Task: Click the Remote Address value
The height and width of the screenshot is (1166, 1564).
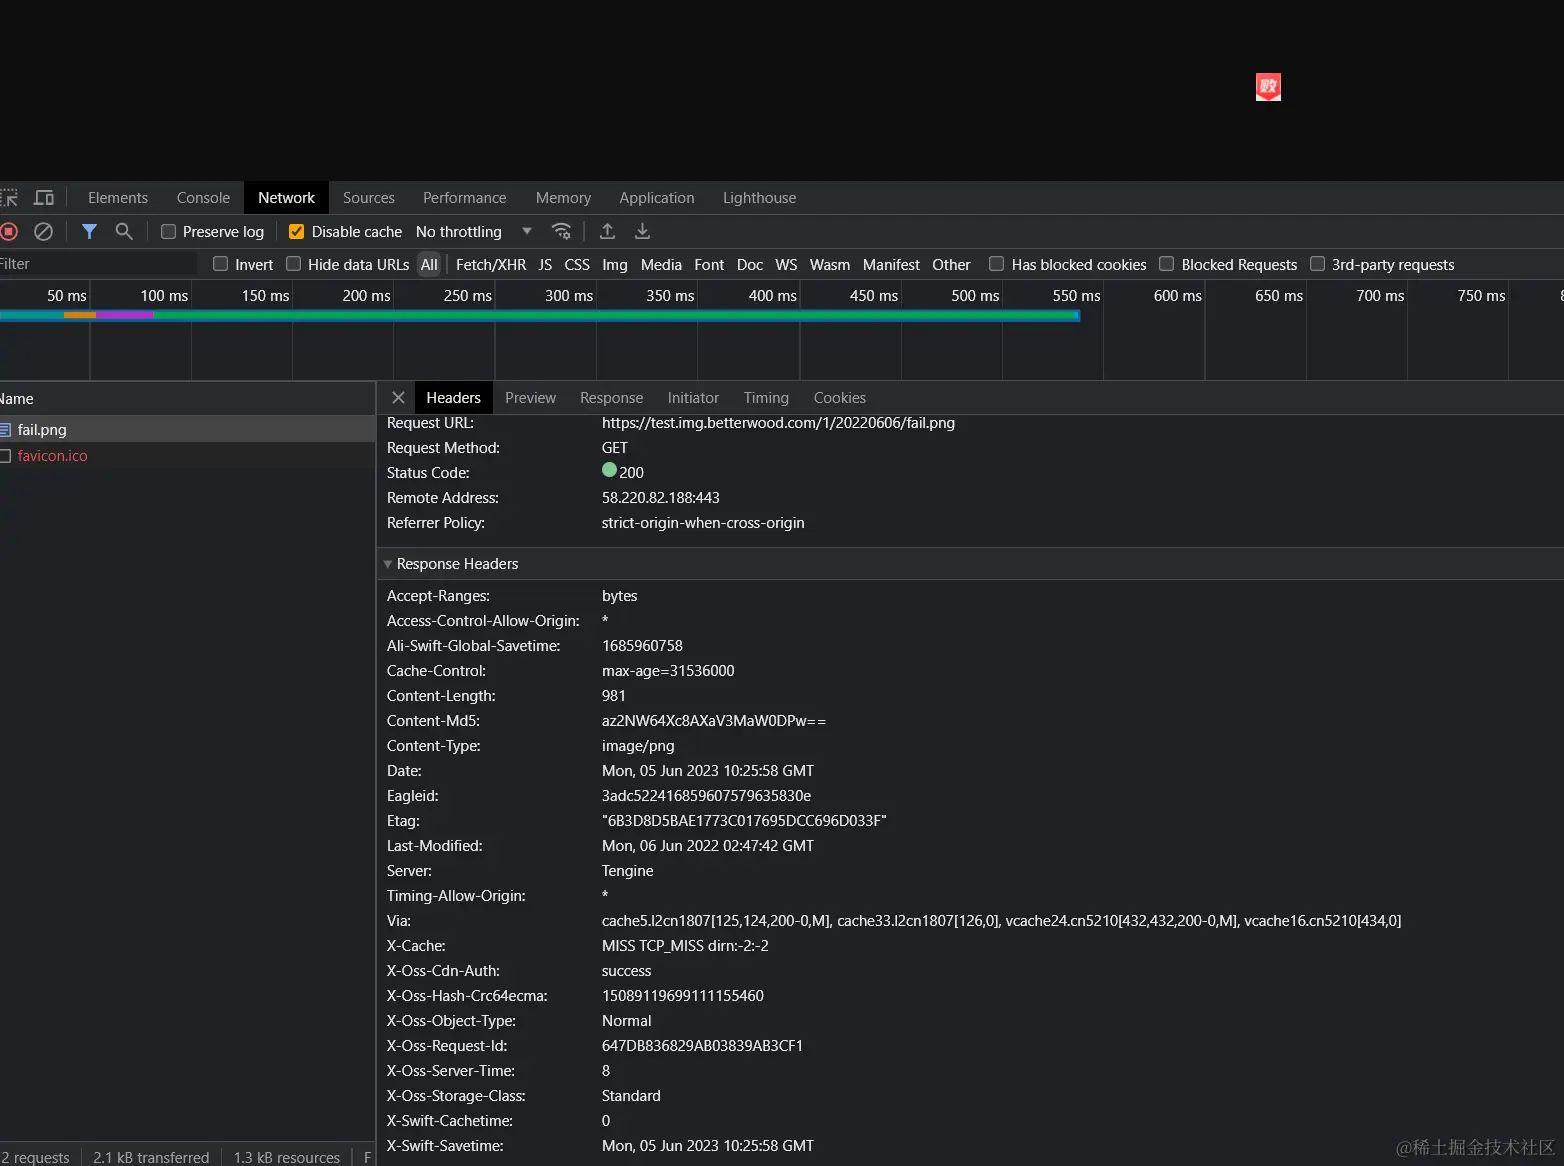Action: click(x=660, y=498)
